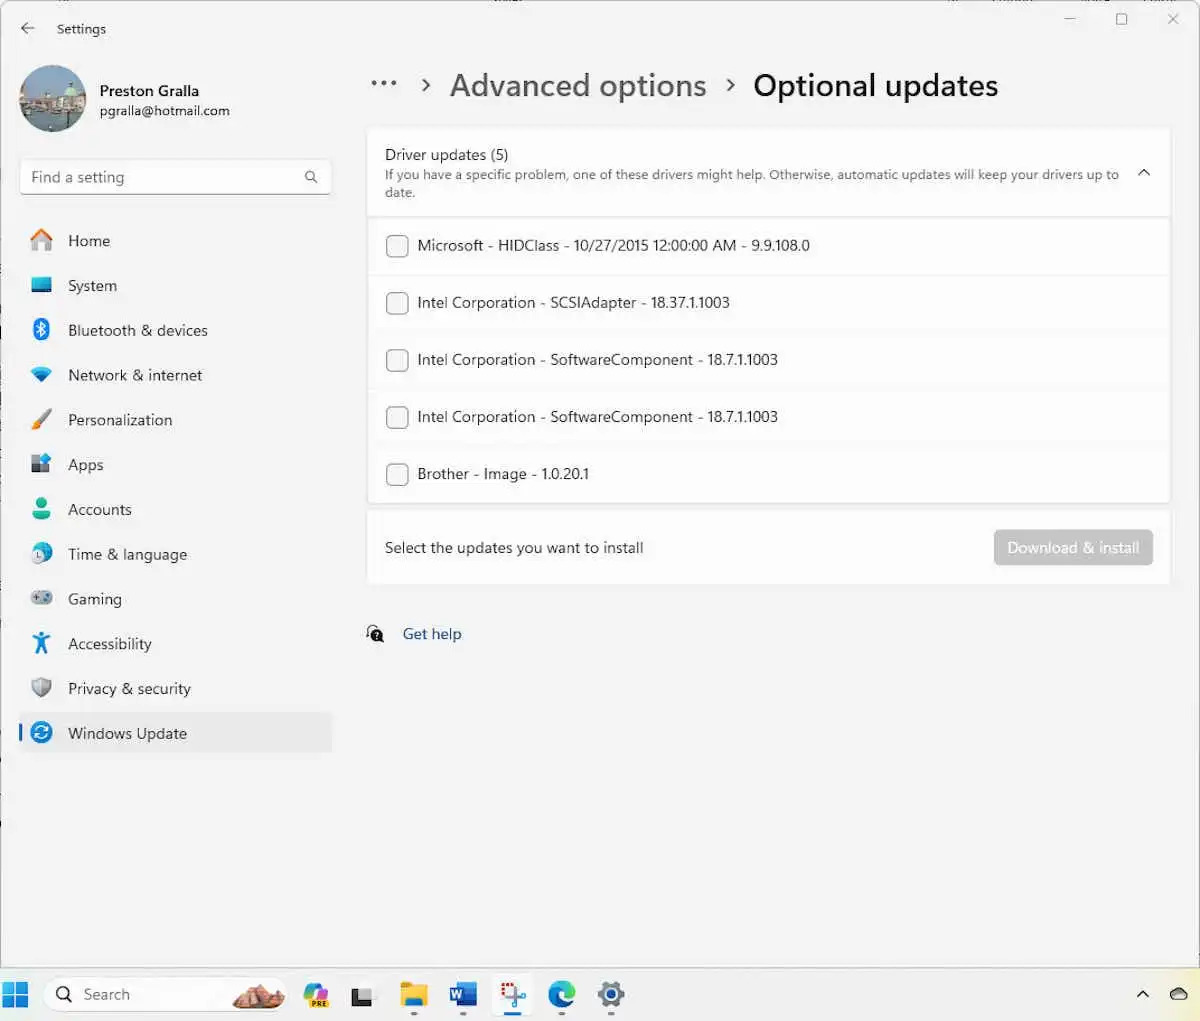Viewport: 1200px width, 1021px height.
Task: Select the System icon in sidebar
Action: point(41,285)
